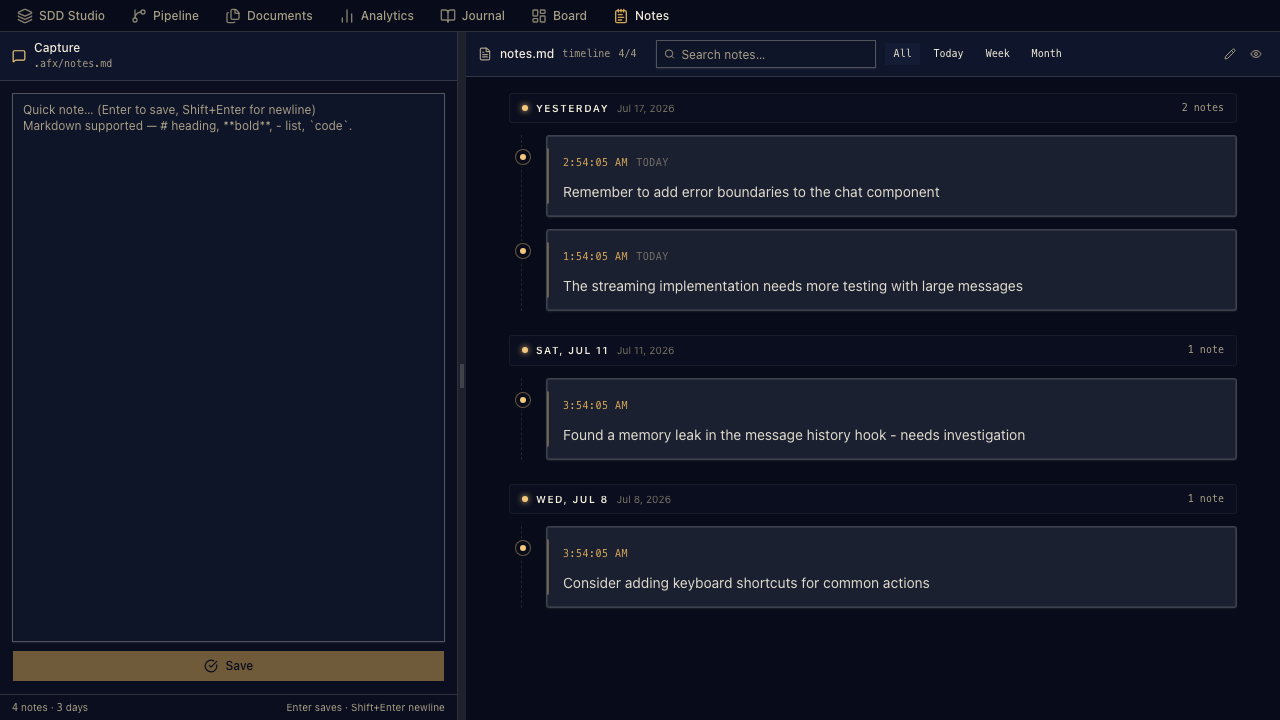Collapse the Wed, Jul 8 group header

pos(873,499)
